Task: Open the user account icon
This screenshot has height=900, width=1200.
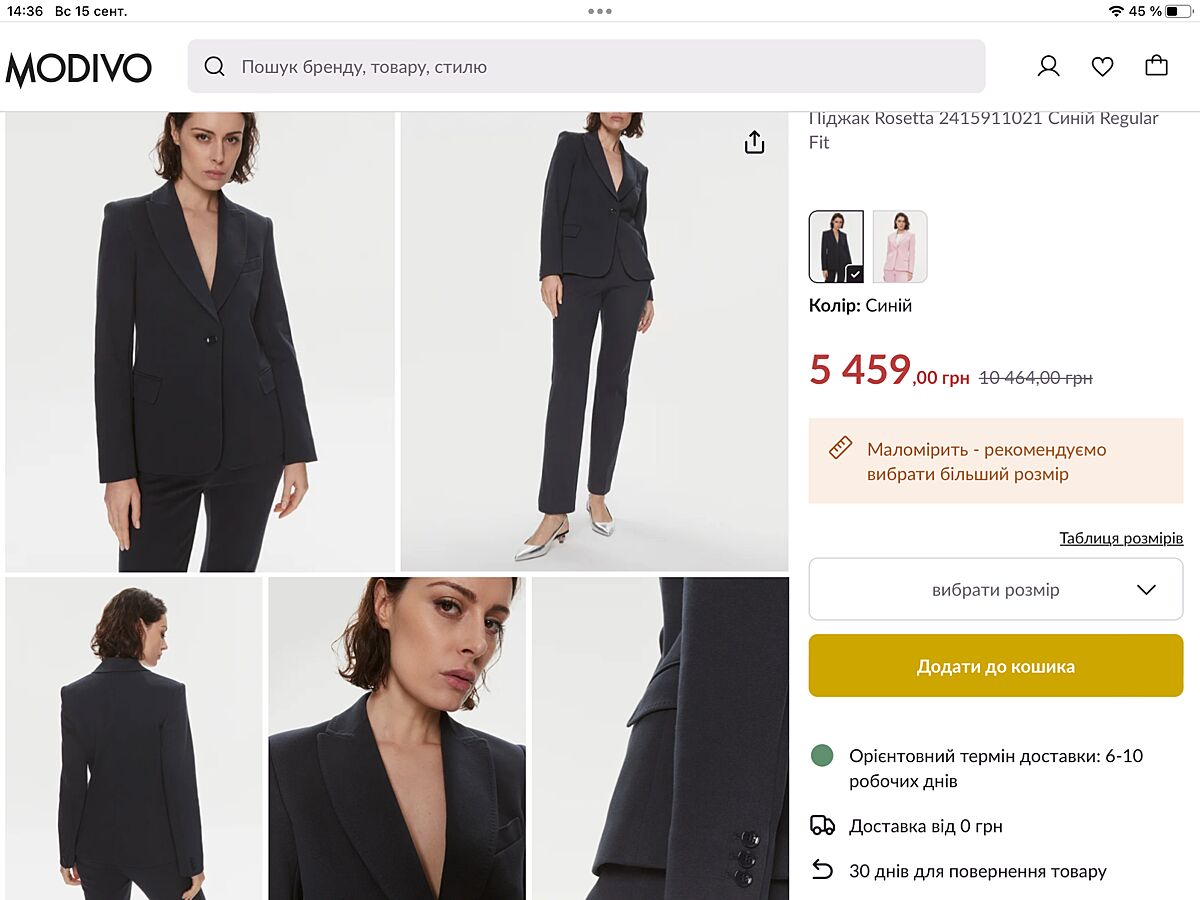Action: coord(1048,66)
